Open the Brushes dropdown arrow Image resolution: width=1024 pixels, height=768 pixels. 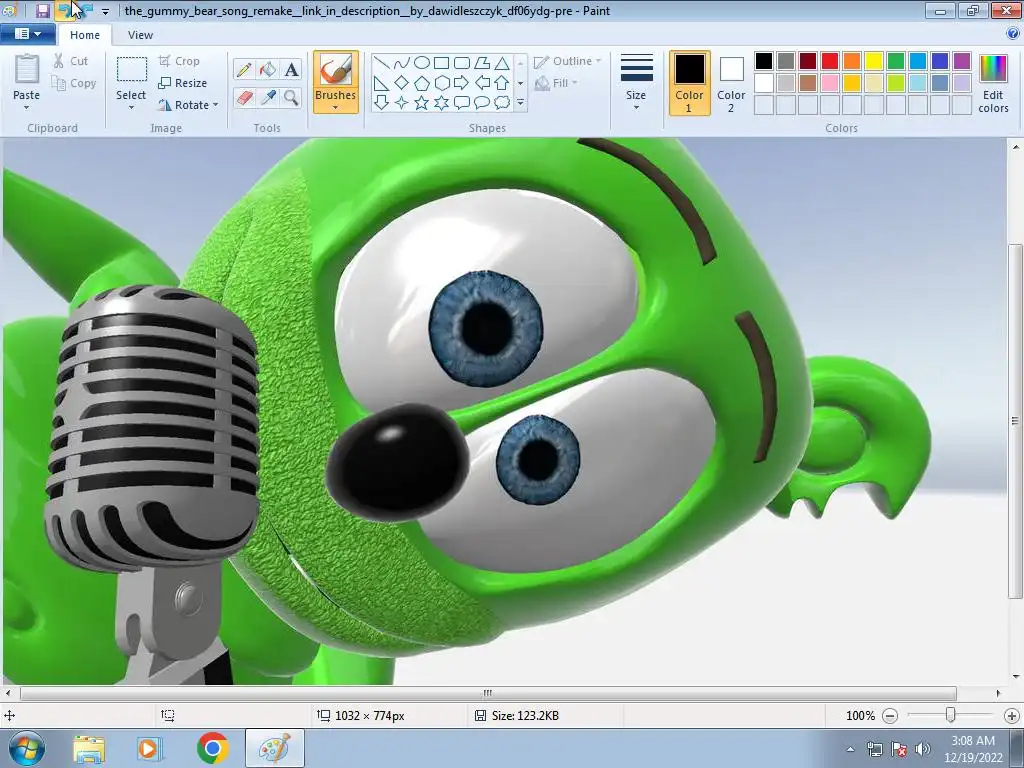tap(335, 107)
